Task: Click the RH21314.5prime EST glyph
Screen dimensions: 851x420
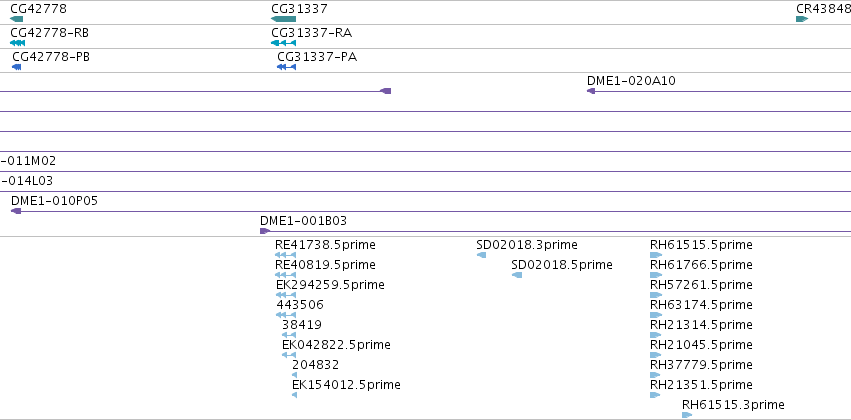Action: (x=656, y=335)
